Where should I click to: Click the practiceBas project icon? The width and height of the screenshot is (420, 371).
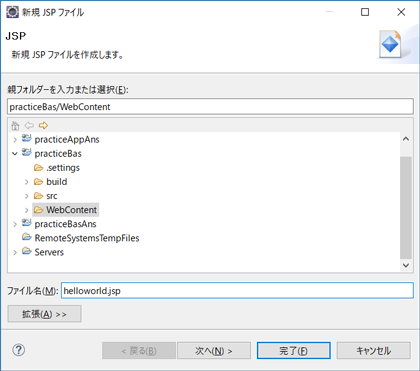[27, 152]
